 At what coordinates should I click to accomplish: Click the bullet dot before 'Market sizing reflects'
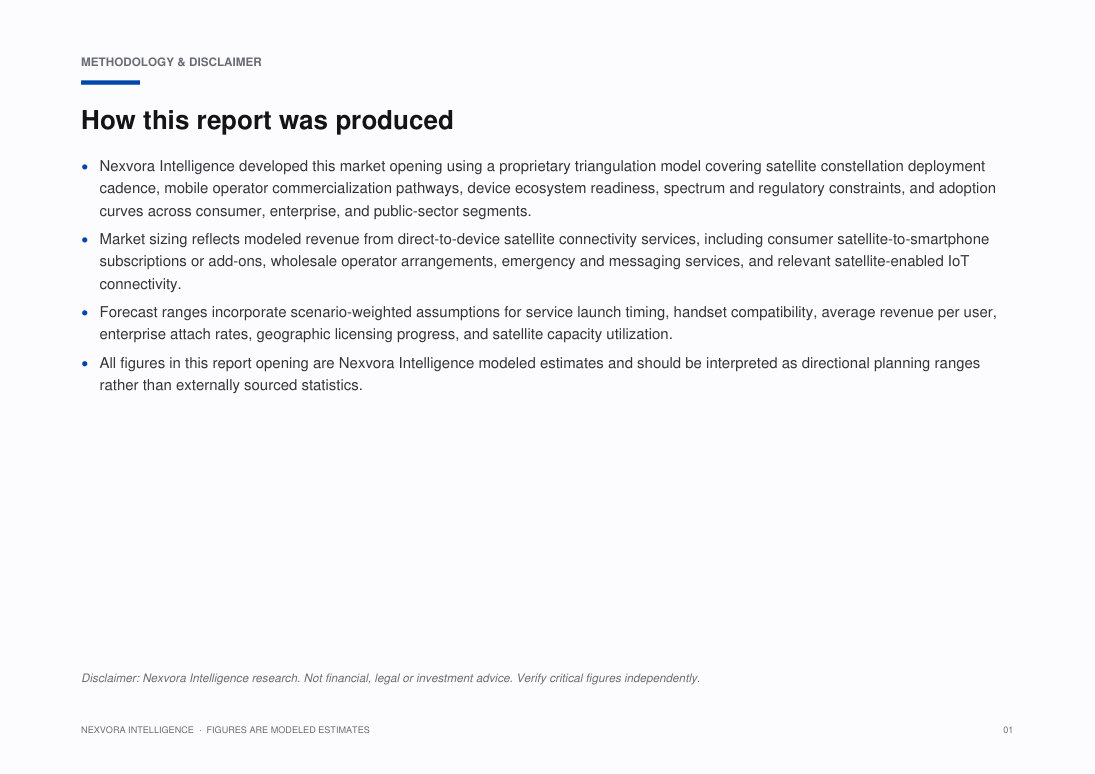click(x=85, y=240)
